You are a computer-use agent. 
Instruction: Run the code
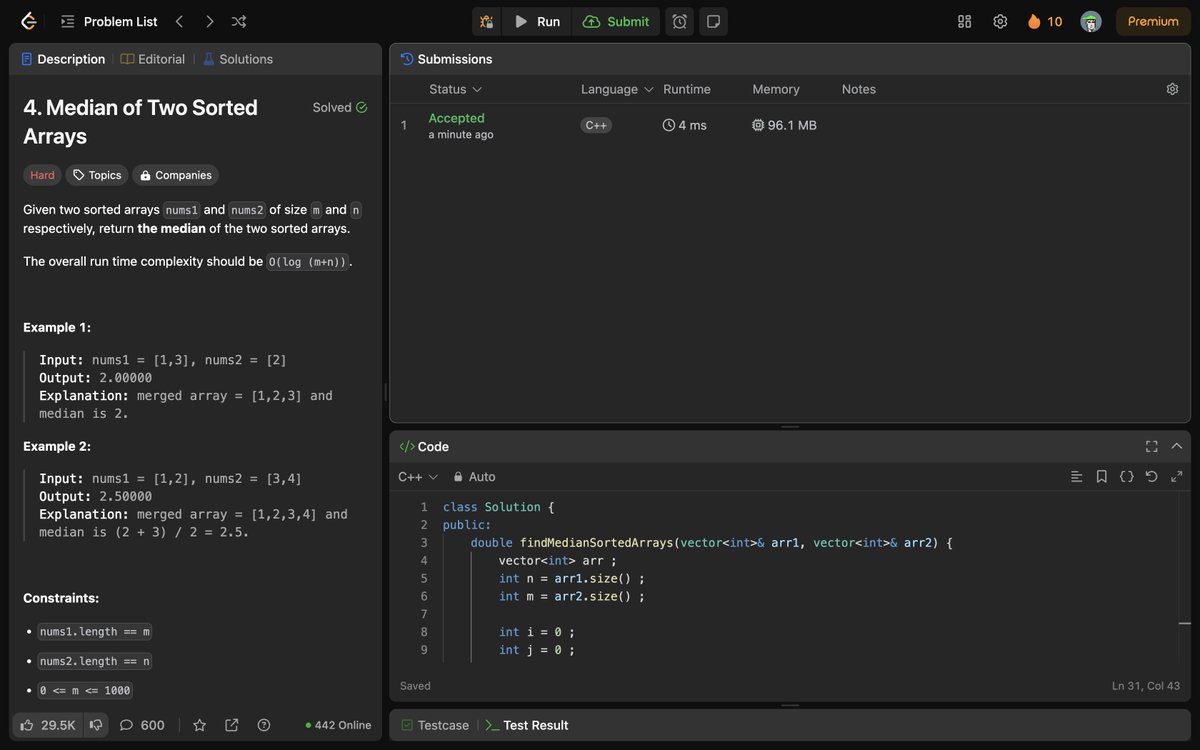[537, 21]
